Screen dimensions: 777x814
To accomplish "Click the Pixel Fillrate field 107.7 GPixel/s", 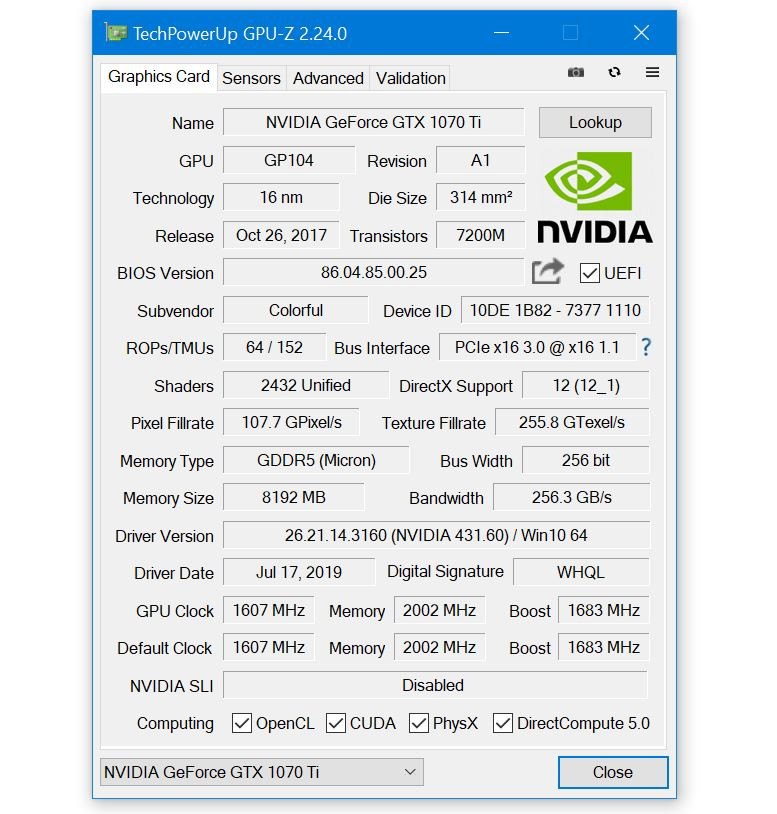I will click(291, 422).
